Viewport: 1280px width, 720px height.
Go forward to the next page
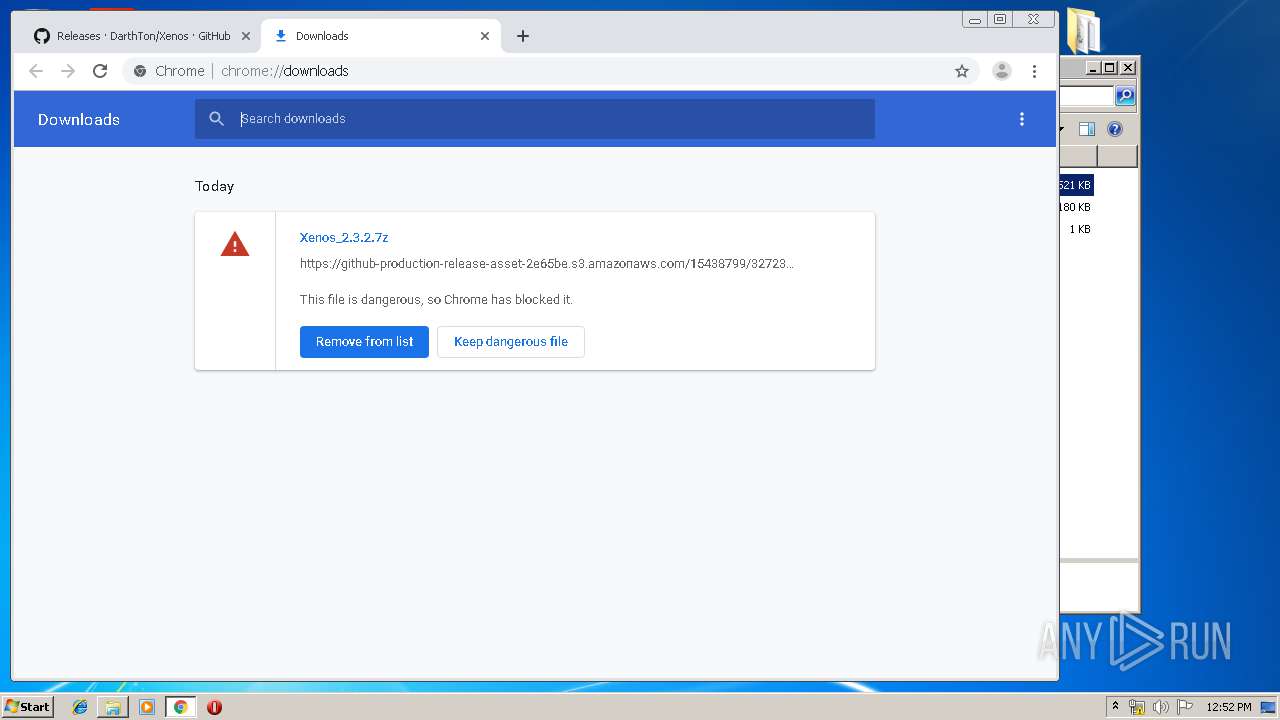[68, 71]
